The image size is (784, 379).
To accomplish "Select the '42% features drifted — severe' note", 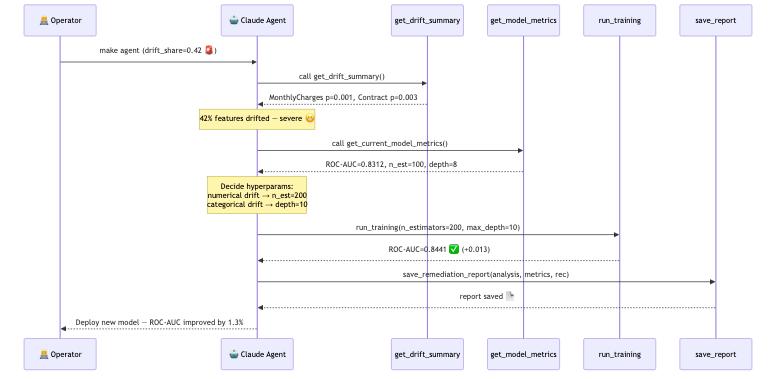I will click(x=257, y=119).
